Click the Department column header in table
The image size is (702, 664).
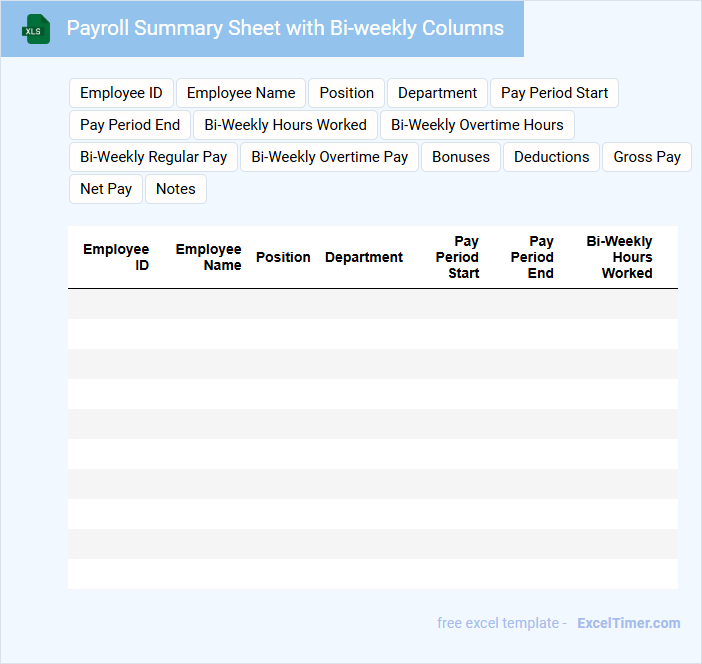(364, 257)
